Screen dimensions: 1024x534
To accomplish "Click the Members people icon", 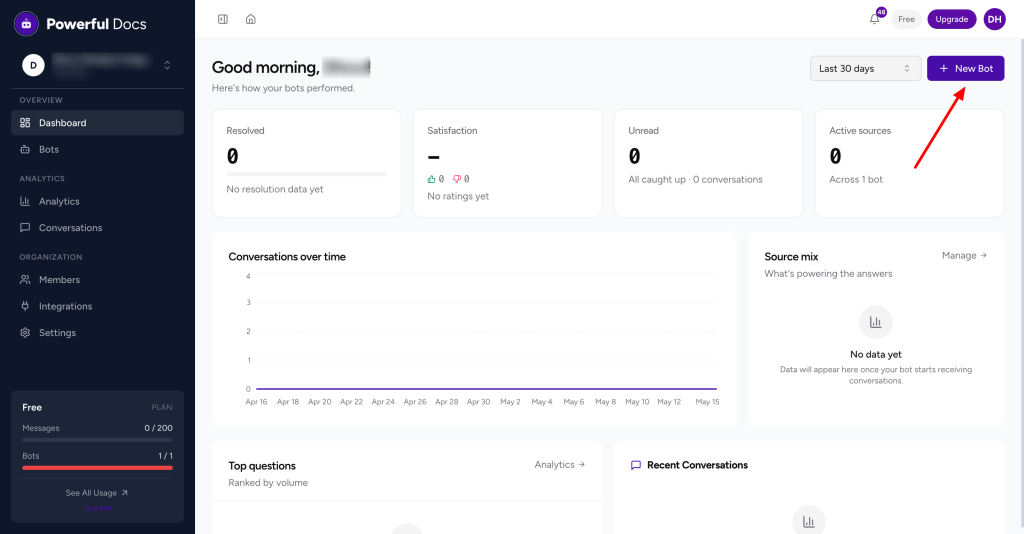I will pyautogui.click(x=25, y=279).
